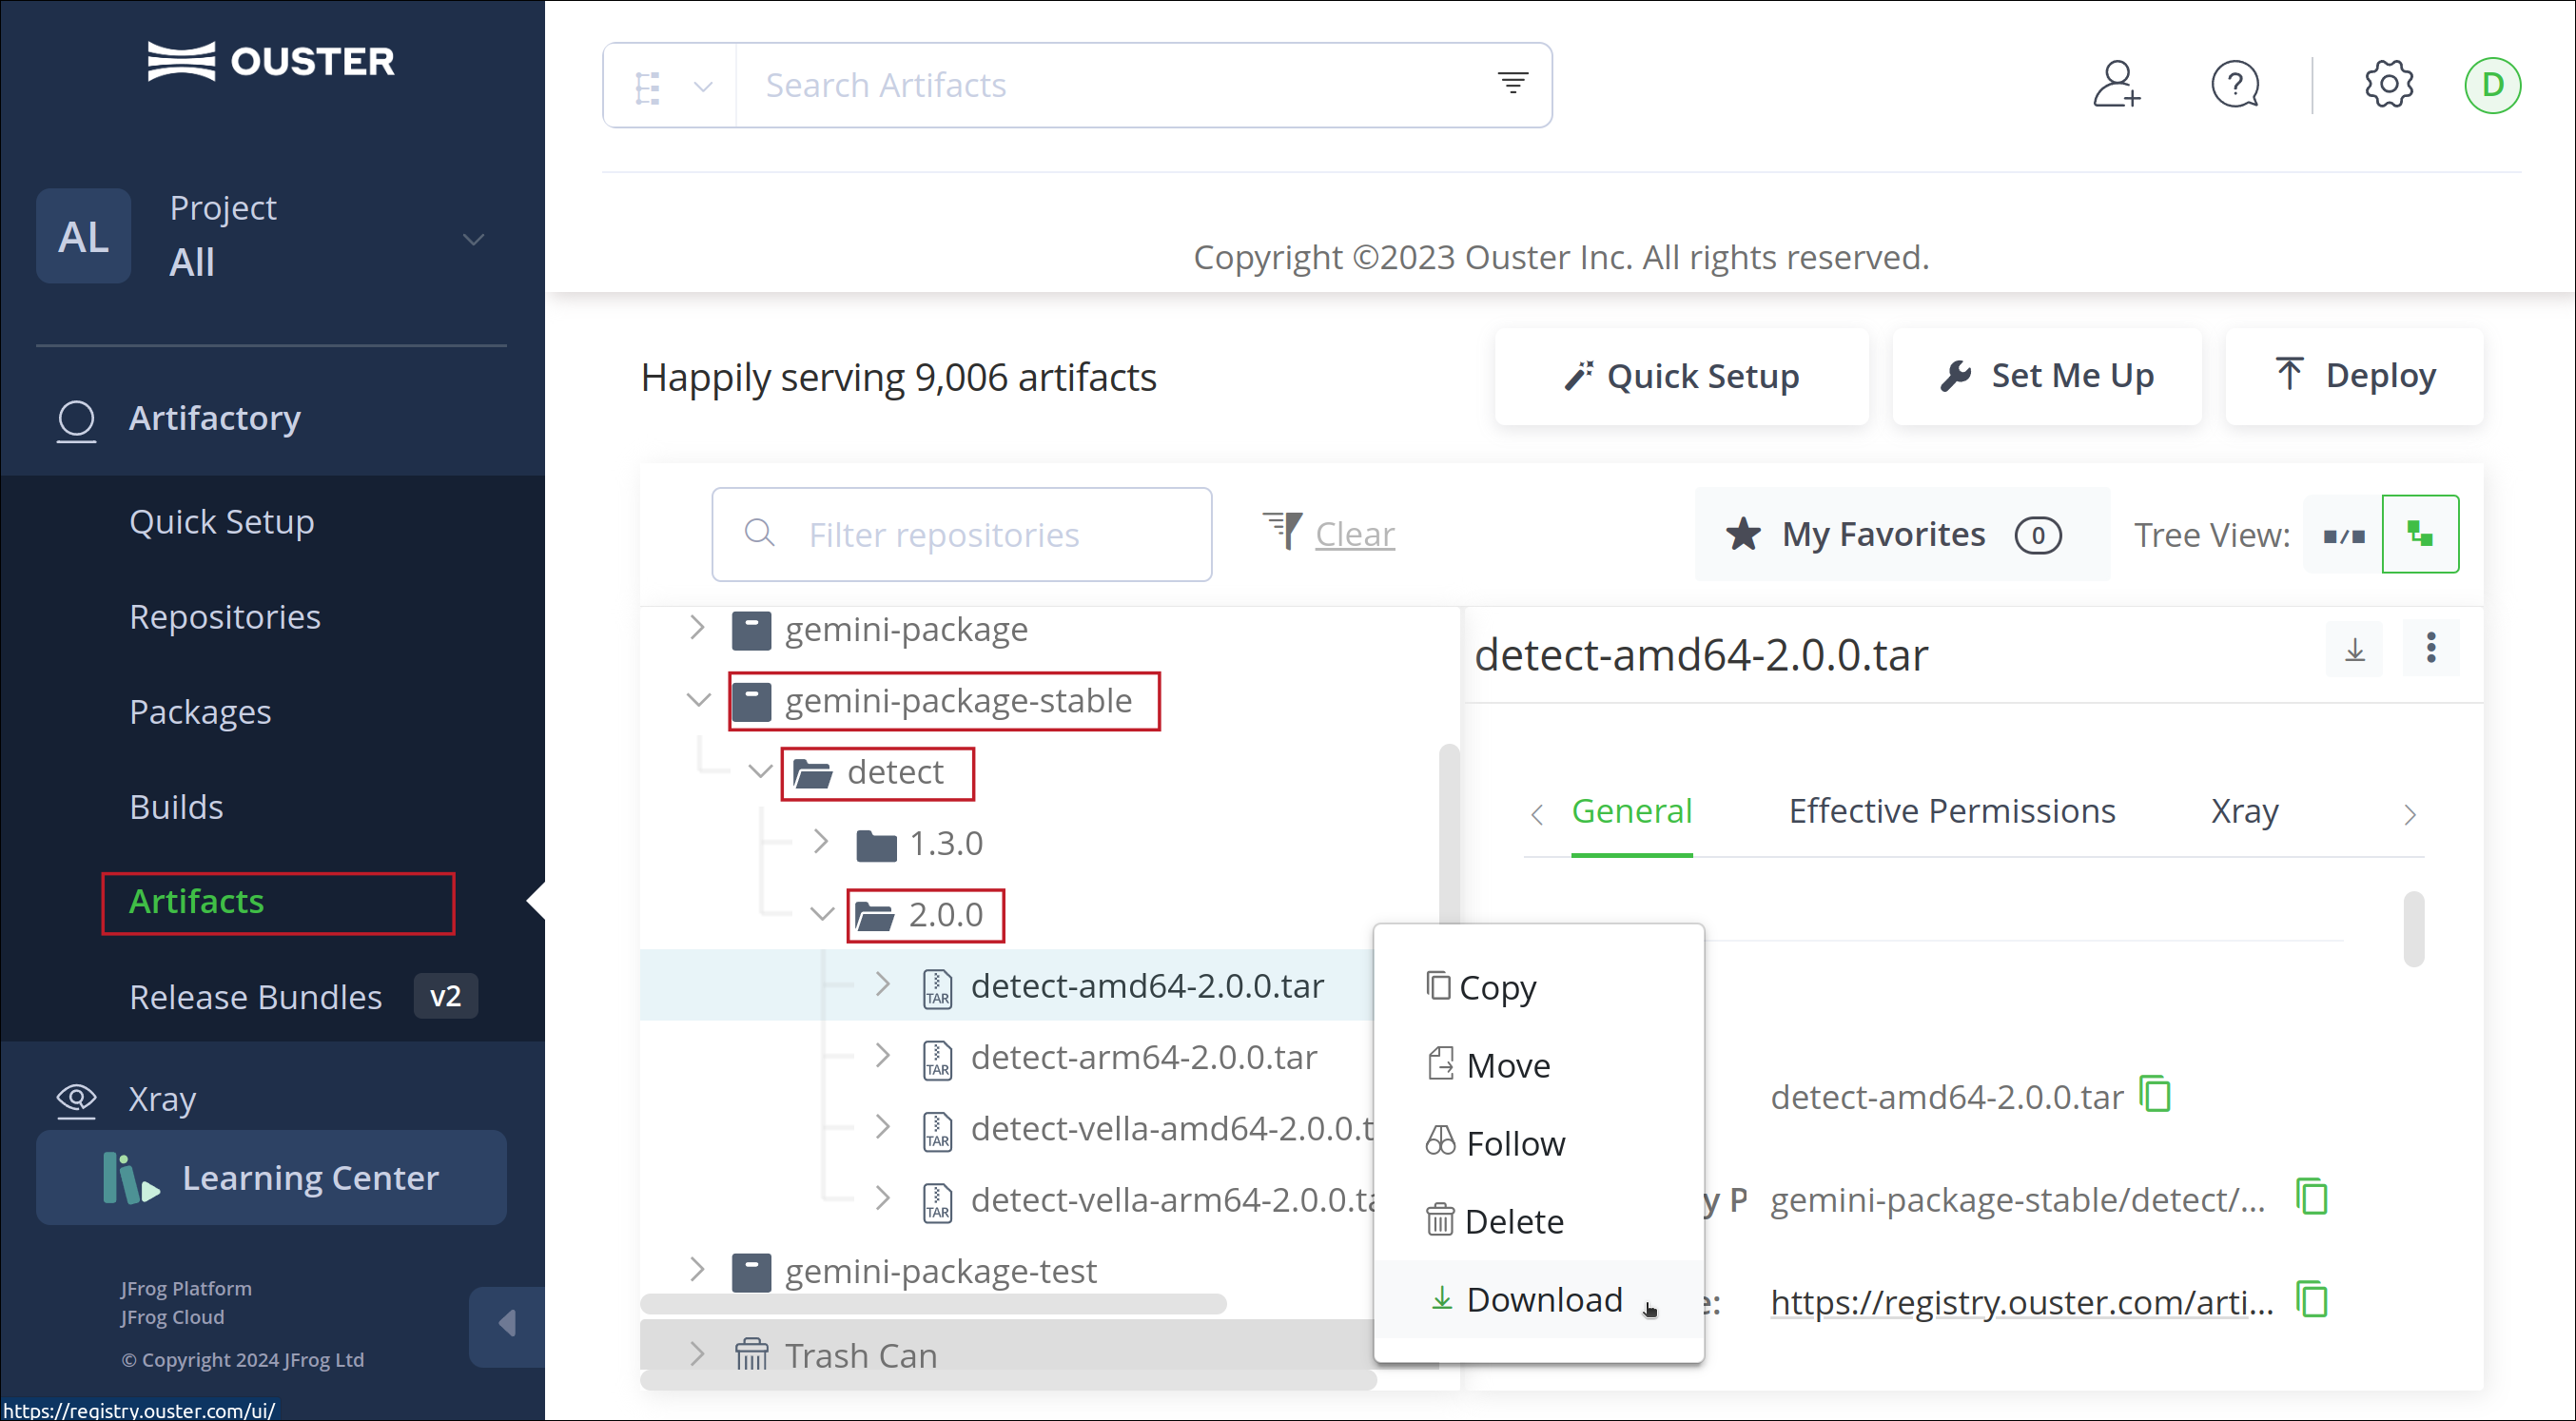Expand the detect-amd64-2.0.0.tar archive
This screenshot has height=1421, width=2576.
(x=882, y=984)
